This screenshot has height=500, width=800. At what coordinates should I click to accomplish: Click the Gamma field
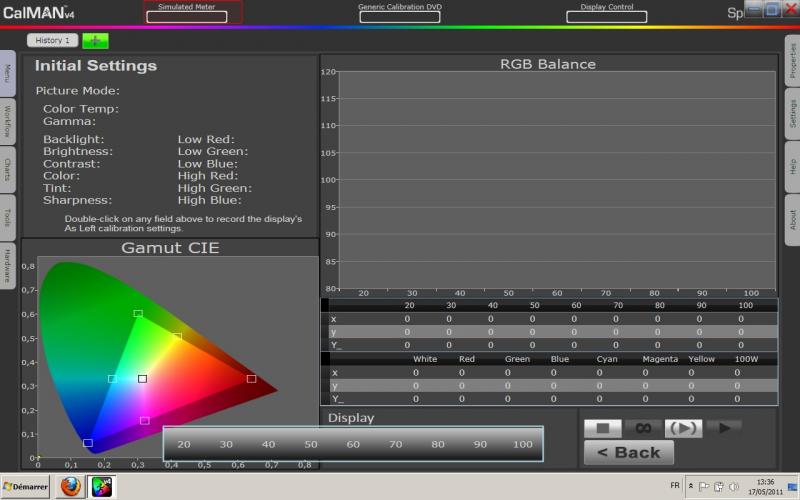(69, 121)
